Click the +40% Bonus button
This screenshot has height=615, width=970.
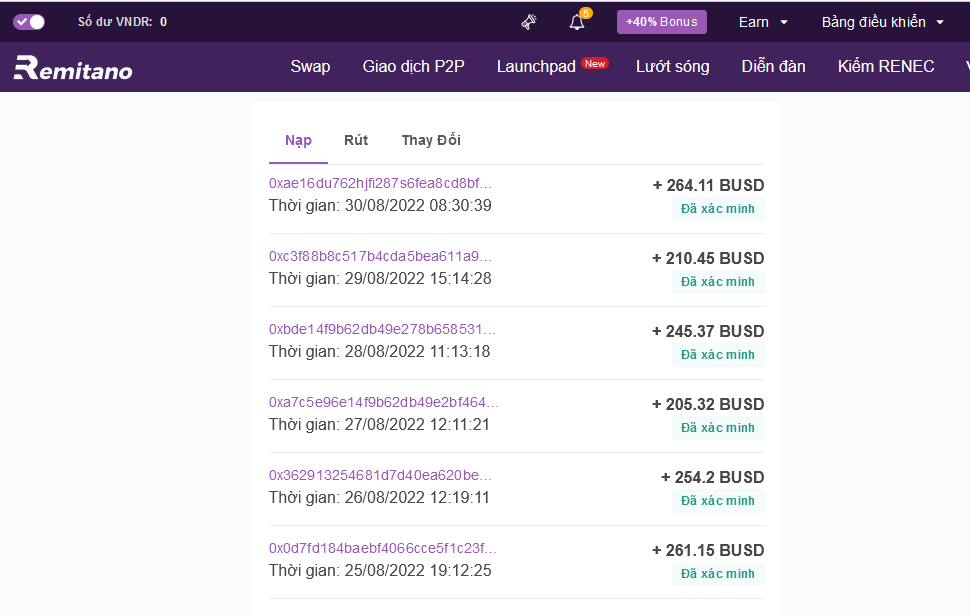point(661,22)
